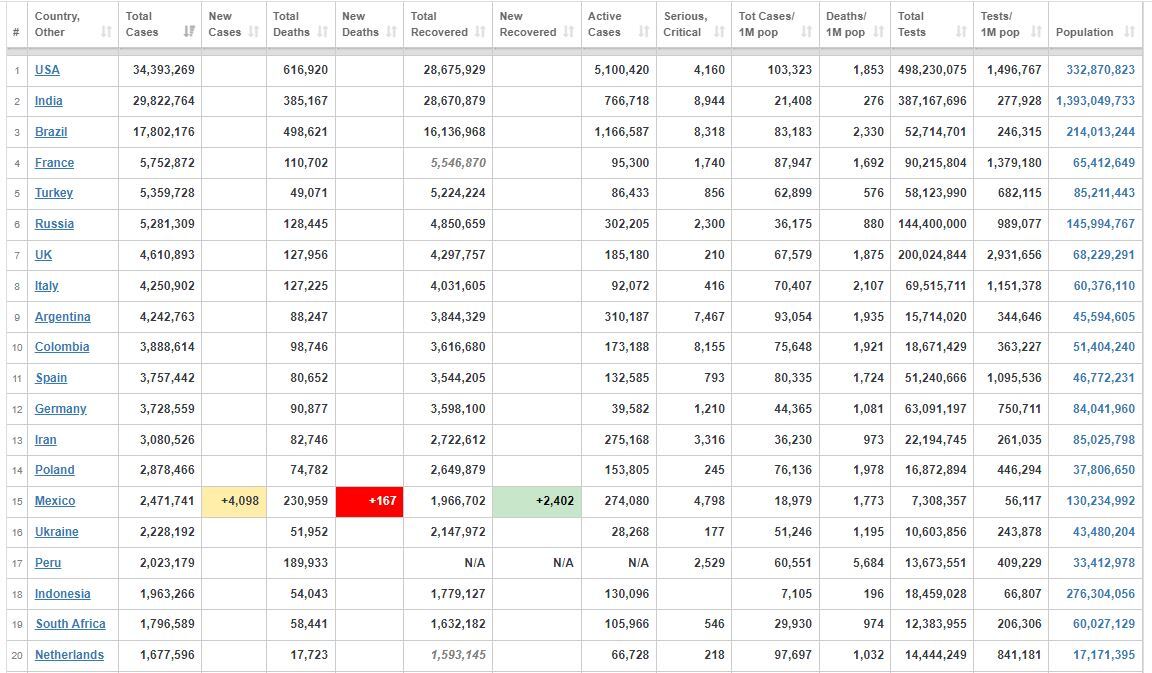Select Turkey total deaths value 49,071
Viewport: 1152px width, 673px height.
(309, 192)
